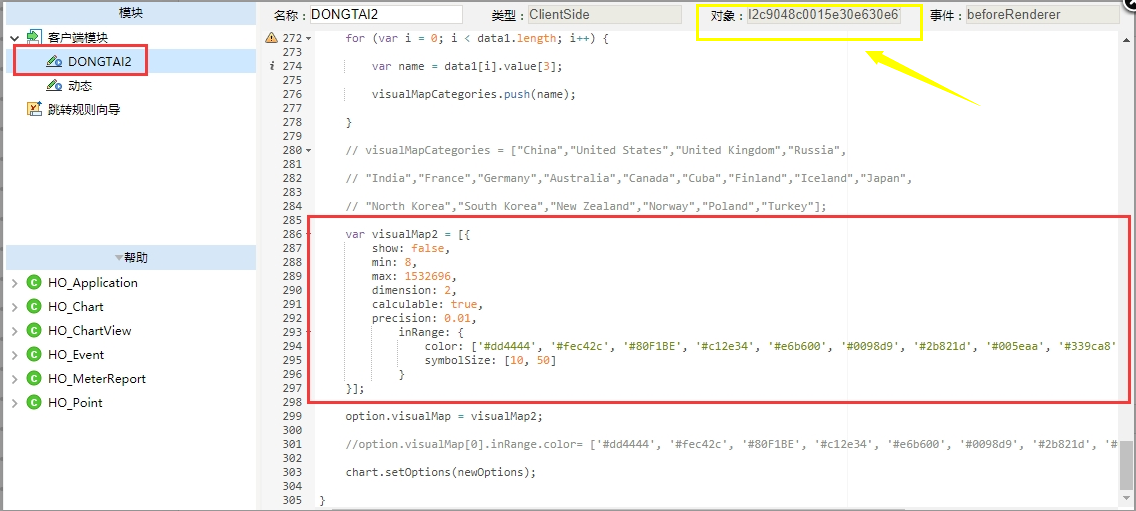This screenshot has width=1136, height=511.
Task: Click 'option.visualMap = visualMap2;' line
Action: (x=443, y=416)
